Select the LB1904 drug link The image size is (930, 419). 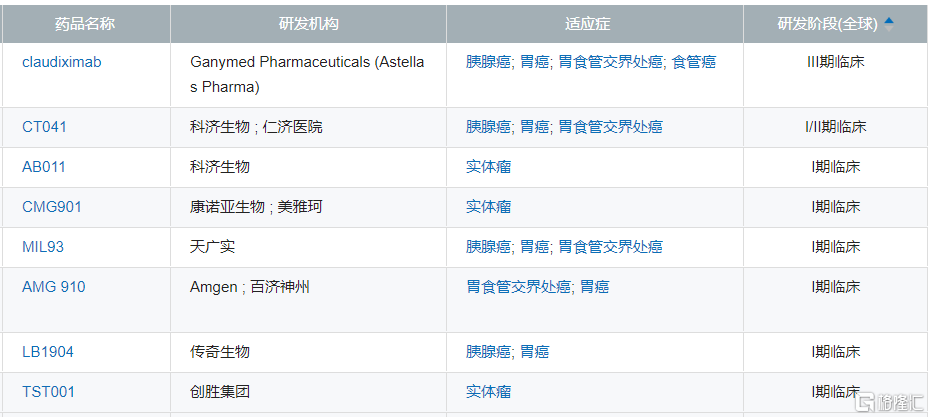point(48,352)
